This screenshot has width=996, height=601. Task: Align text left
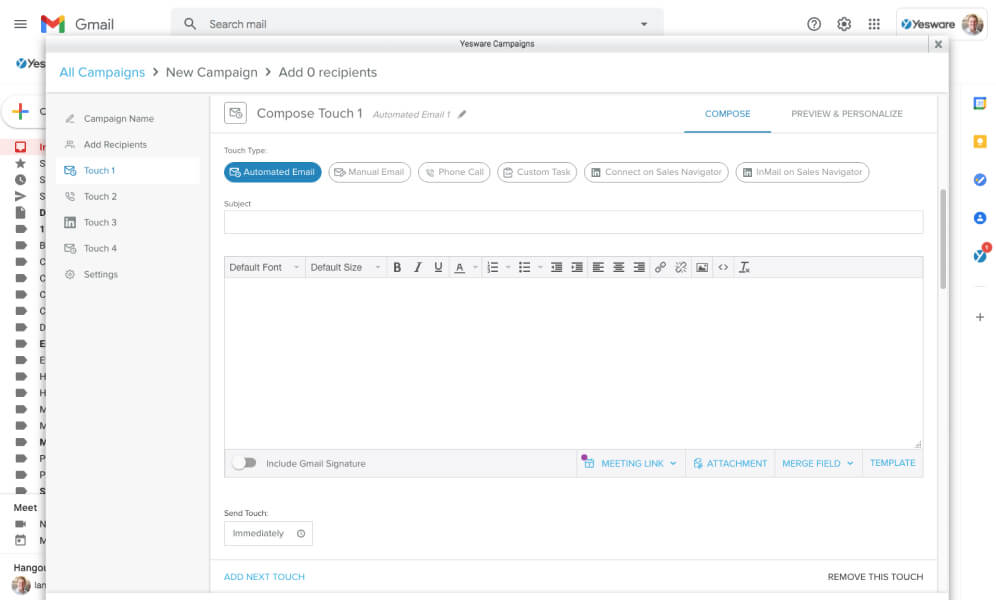598,267
